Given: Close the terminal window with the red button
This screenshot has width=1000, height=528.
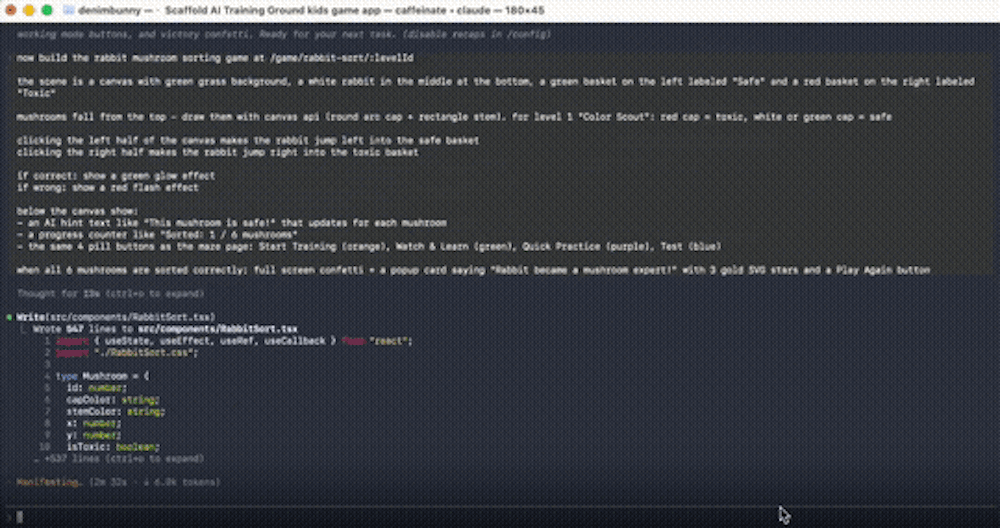Looking at the screenshot, I should click(x=10, y=10).
